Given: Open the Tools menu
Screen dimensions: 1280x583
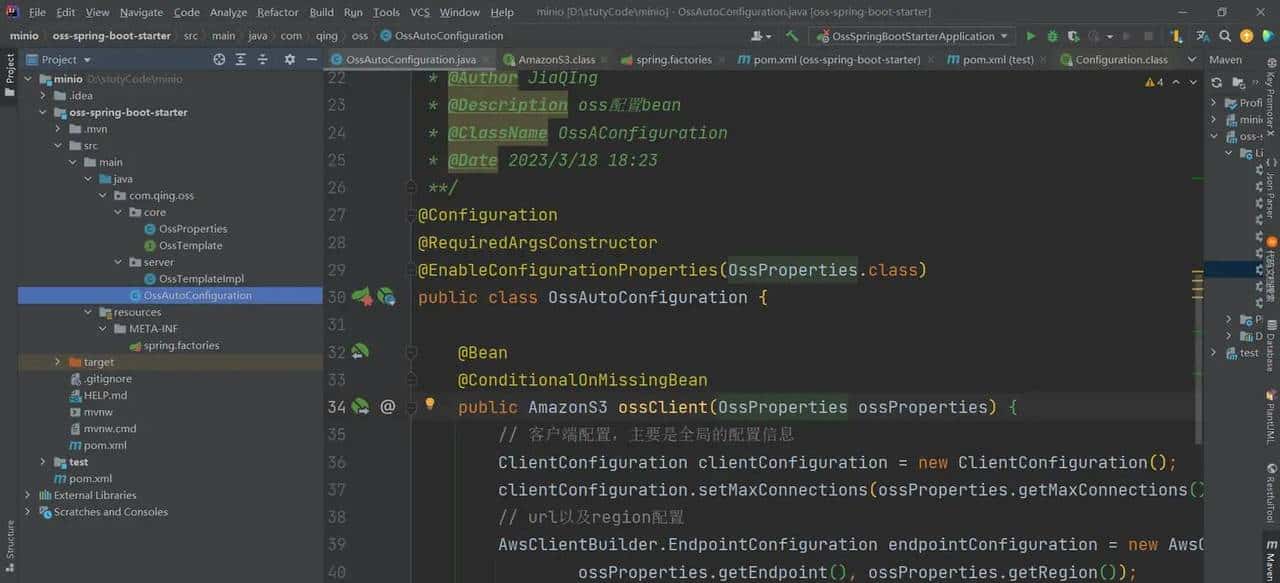Looking at the screenshot, I should [386, 12].
